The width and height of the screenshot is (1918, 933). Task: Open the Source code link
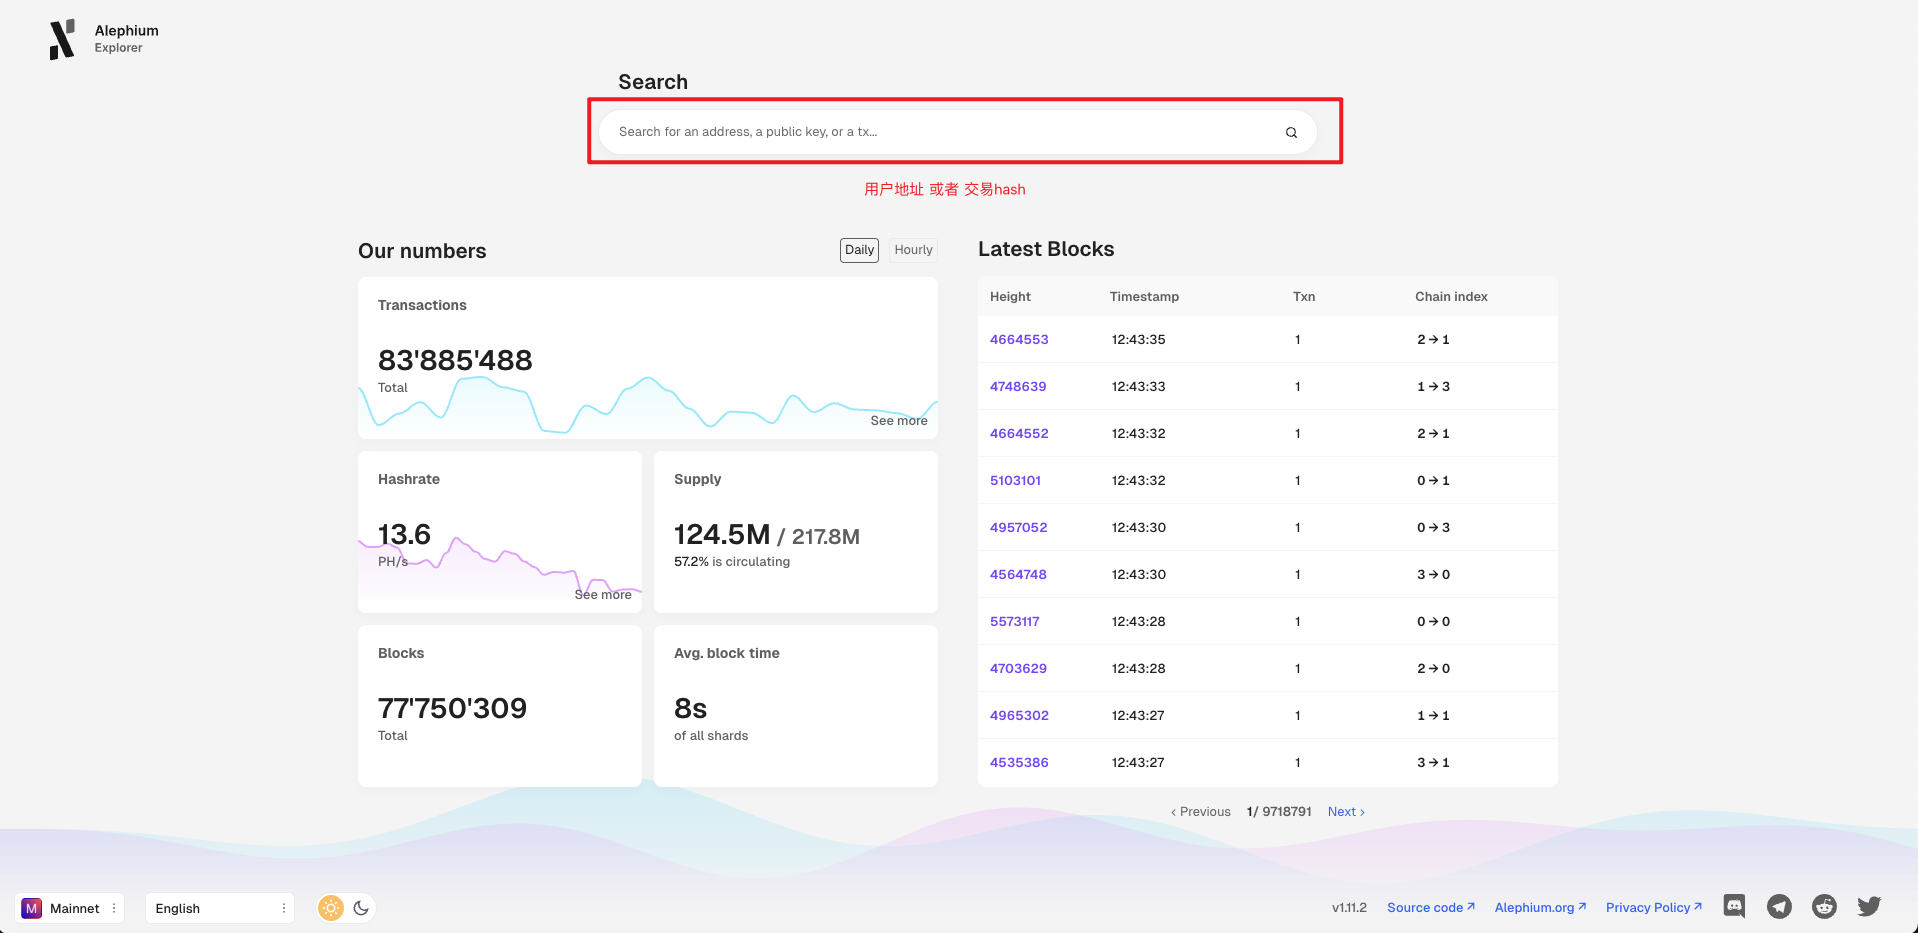click(1430, 908)
